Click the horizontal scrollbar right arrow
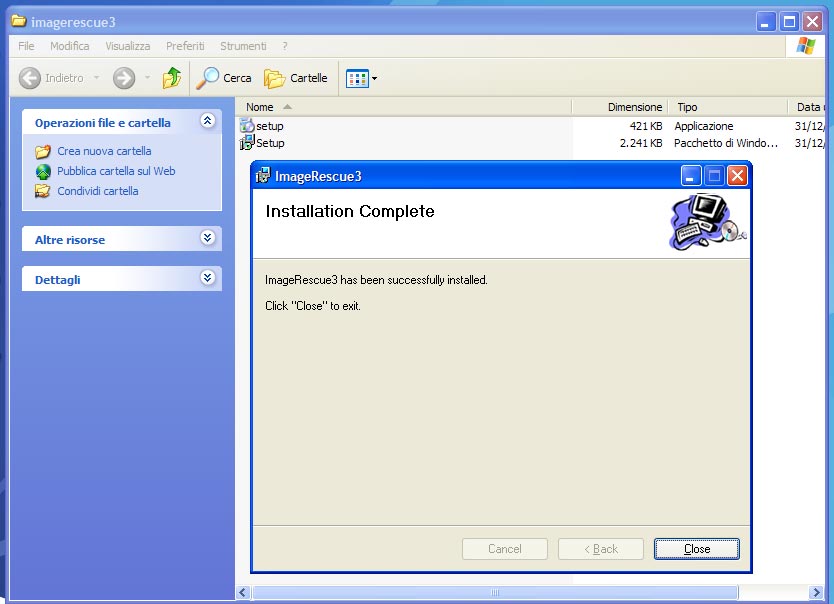 (x=816, y=592)
